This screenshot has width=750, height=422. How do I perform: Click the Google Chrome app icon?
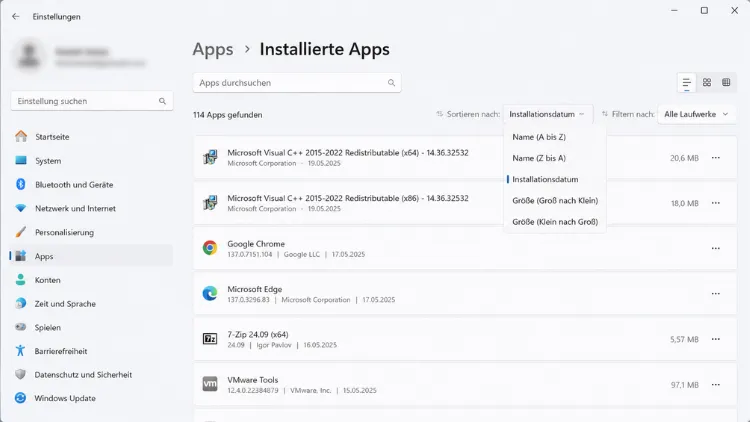click(x=210, y=248)
